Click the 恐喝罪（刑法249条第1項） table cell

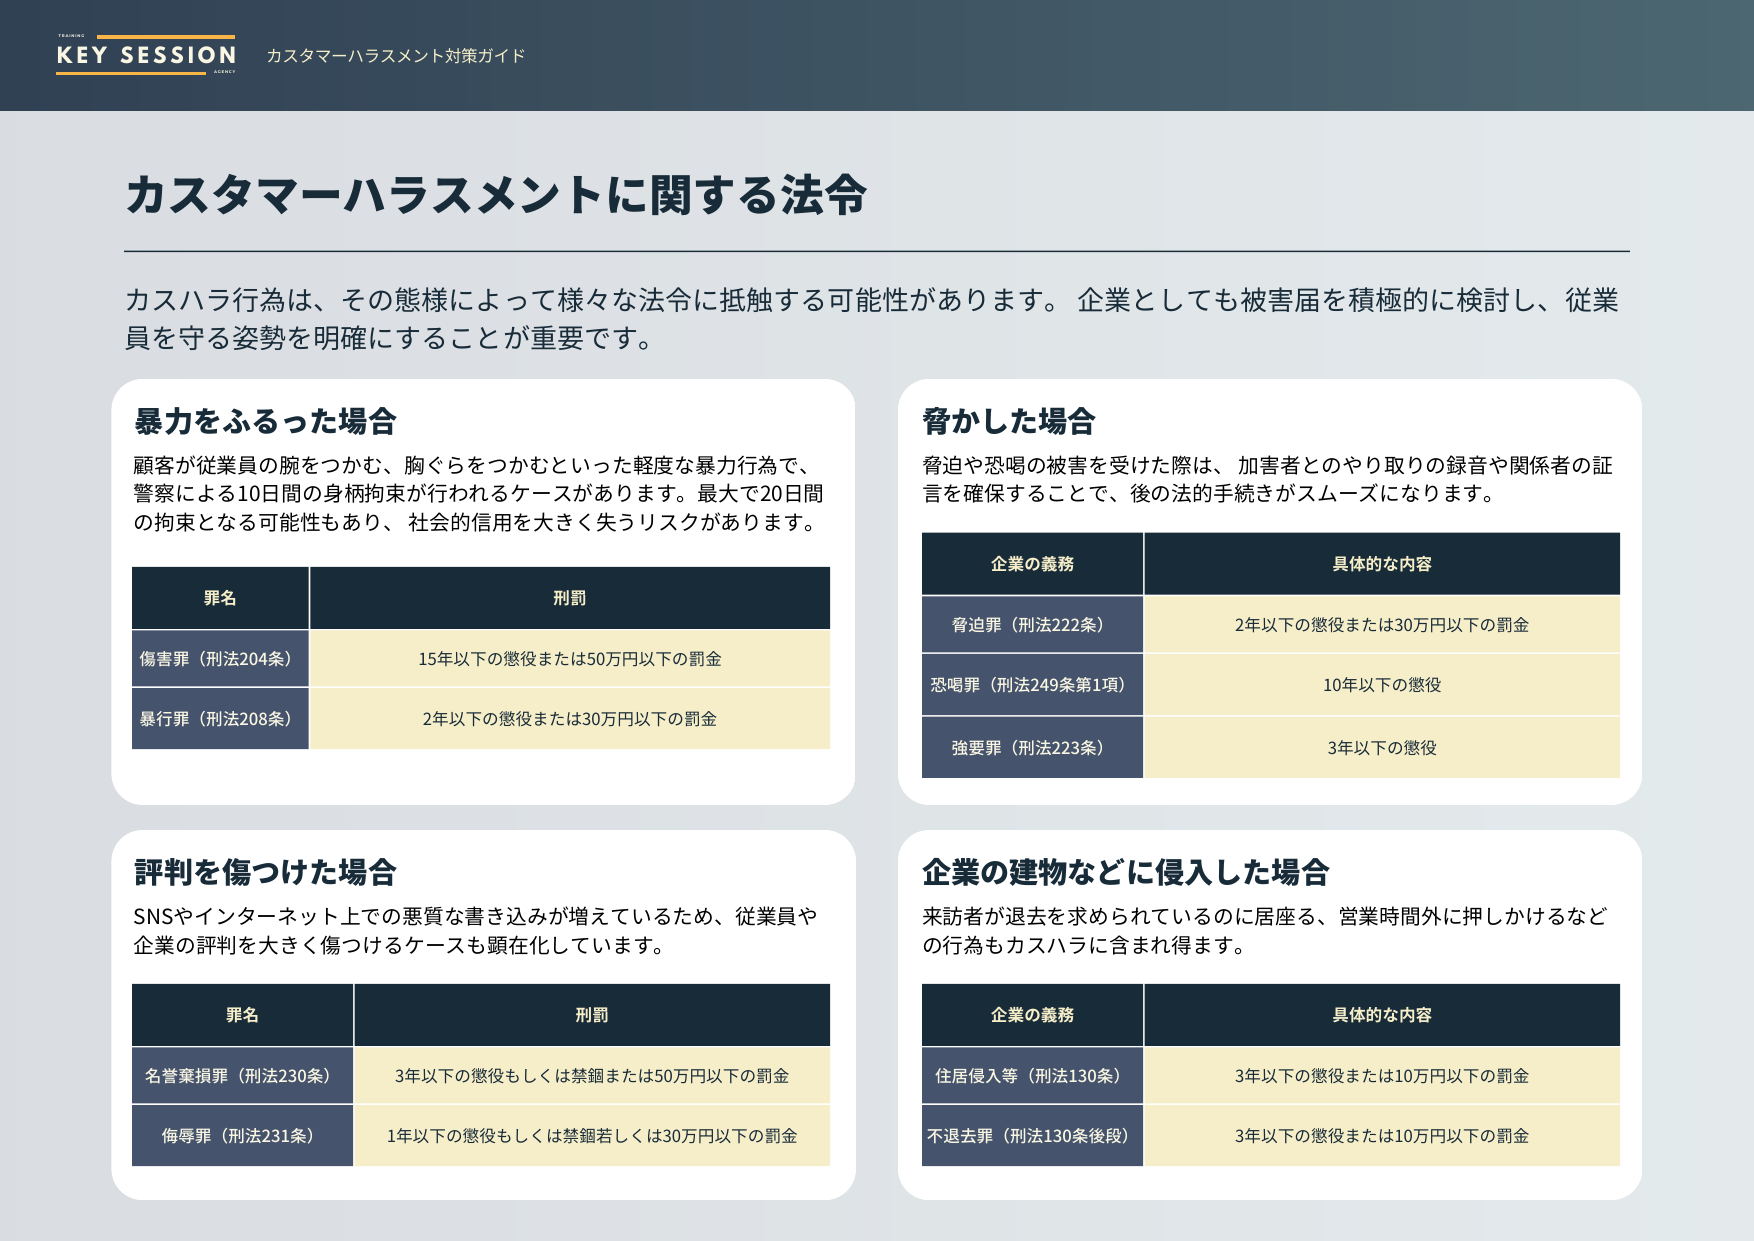point(1031,686)
